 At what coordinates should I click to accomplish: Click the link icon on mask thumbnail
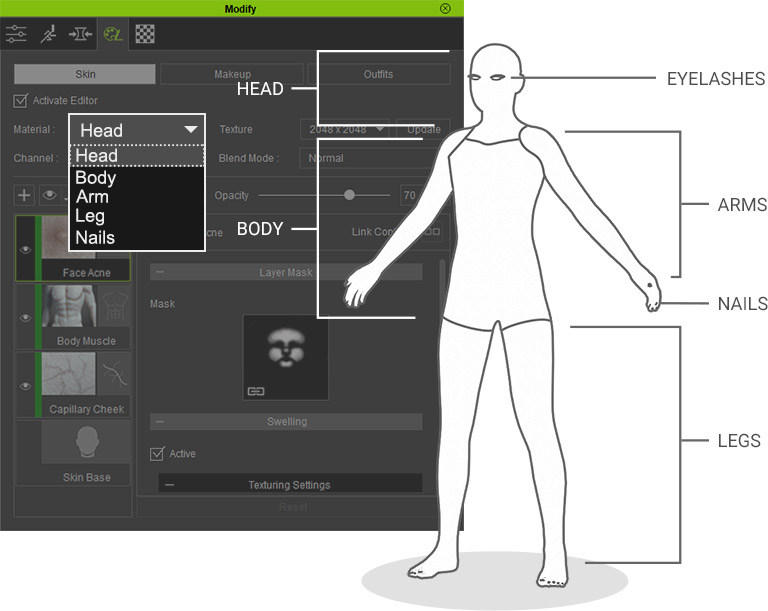pos(256,388)
